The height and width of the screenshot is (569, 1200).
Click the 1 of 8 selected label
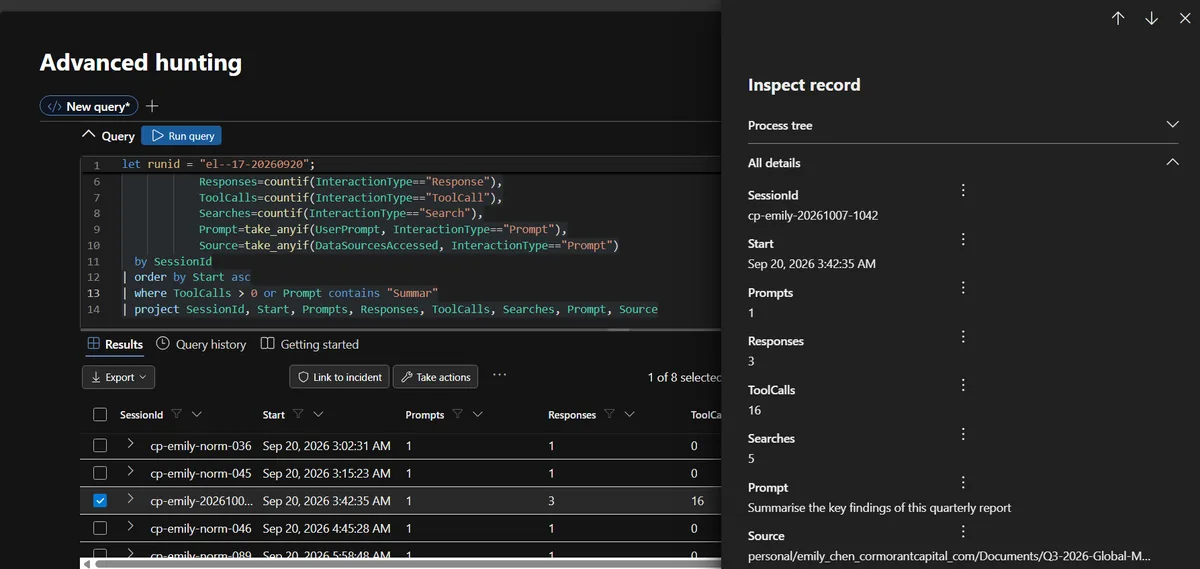(684, 377)
